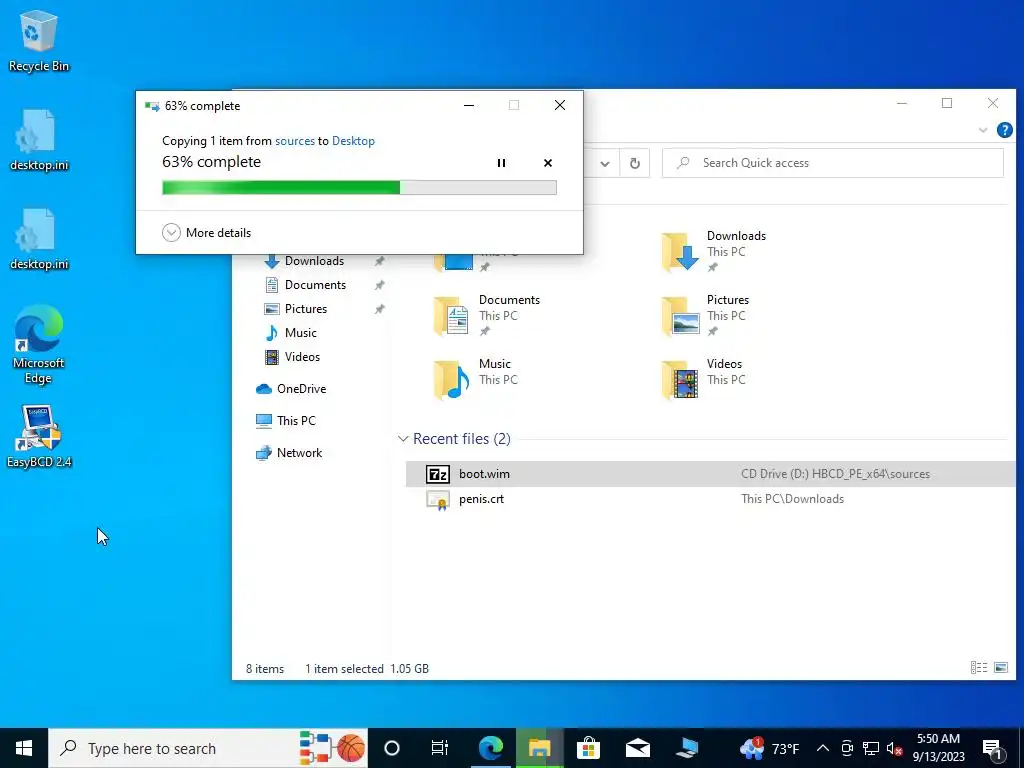Open Cortana from the taskbar

tap(391, 748)
